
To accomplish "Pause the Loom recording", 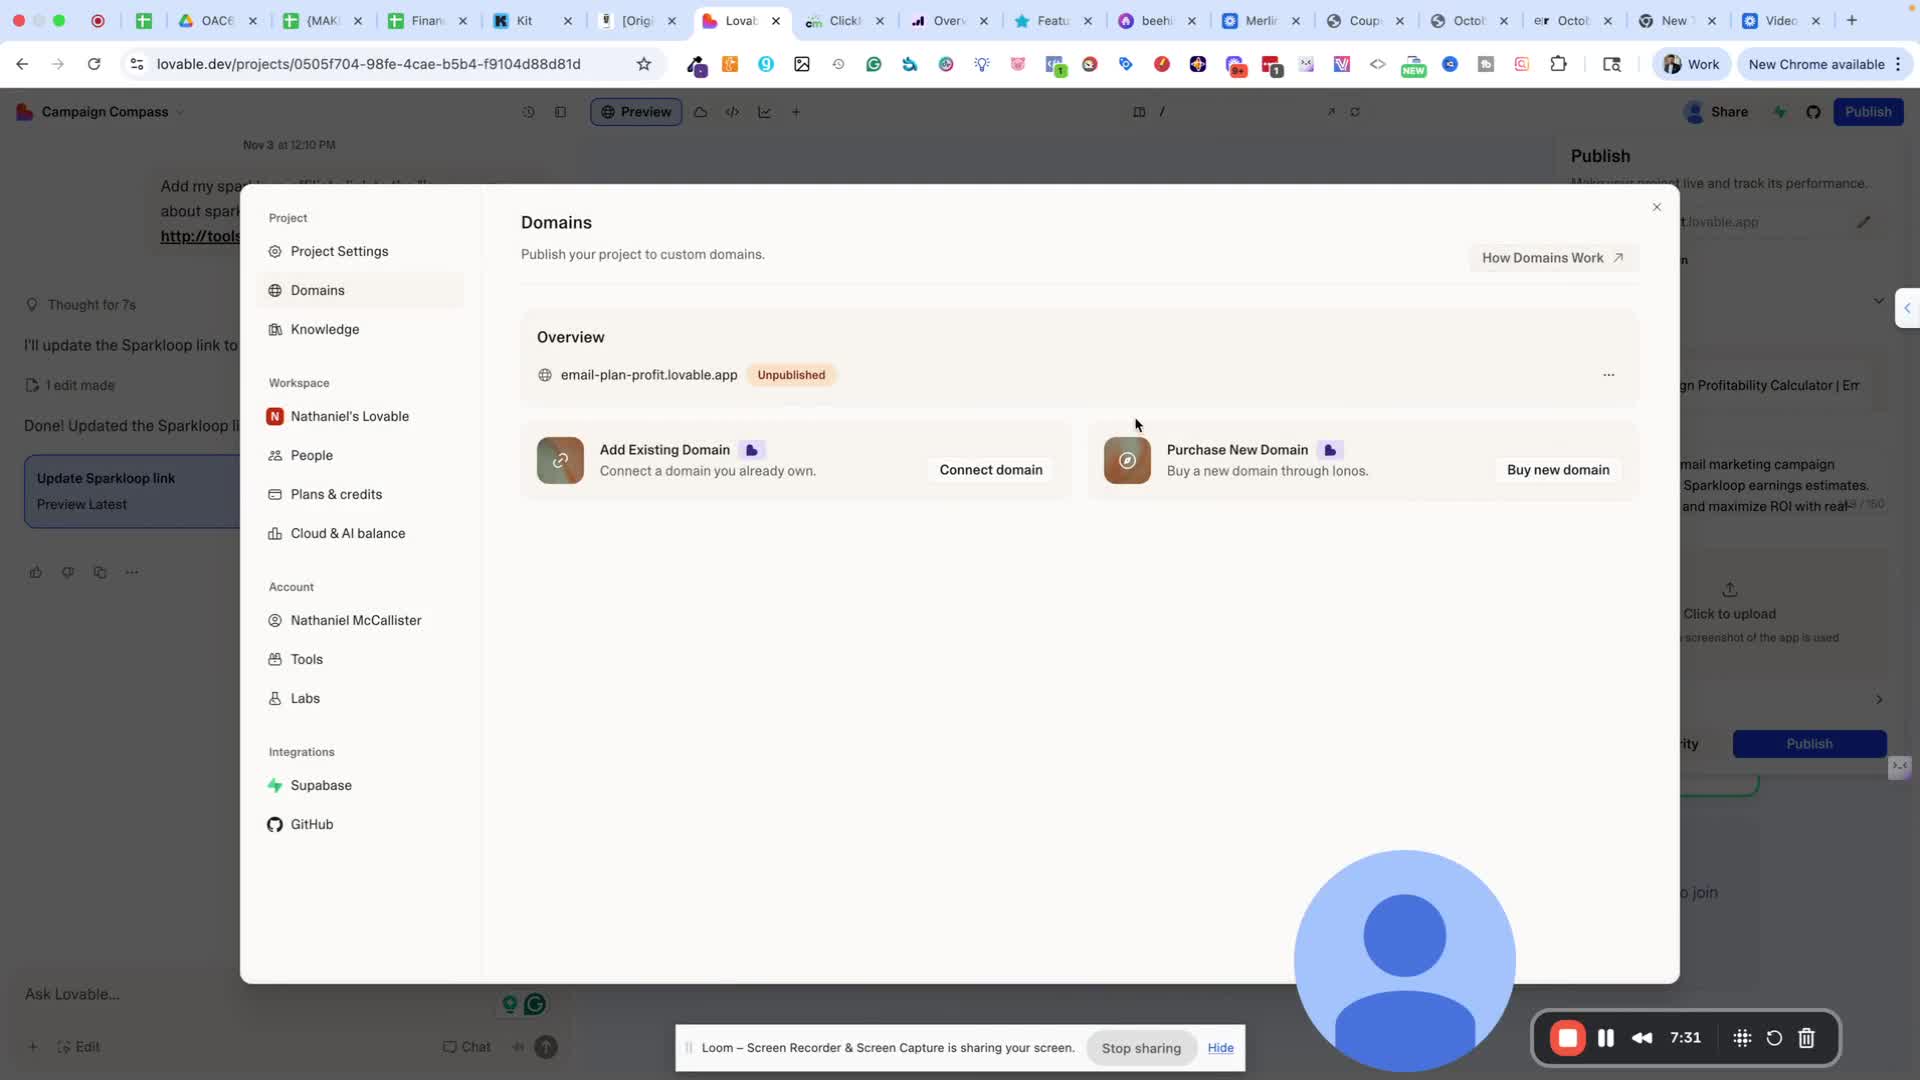I will pyautogui.click(x=1606, y=1038).
